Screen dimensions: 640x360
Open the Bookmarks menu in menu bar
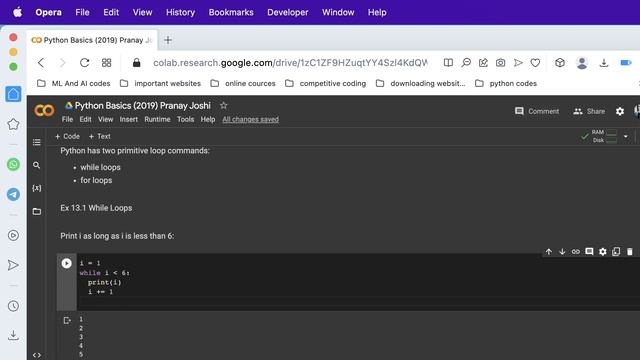point(231,12)
